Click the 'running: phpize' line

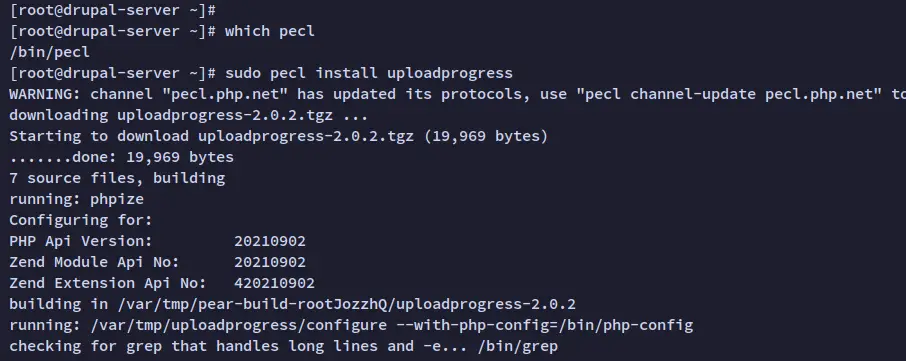(x=76, y=199)
